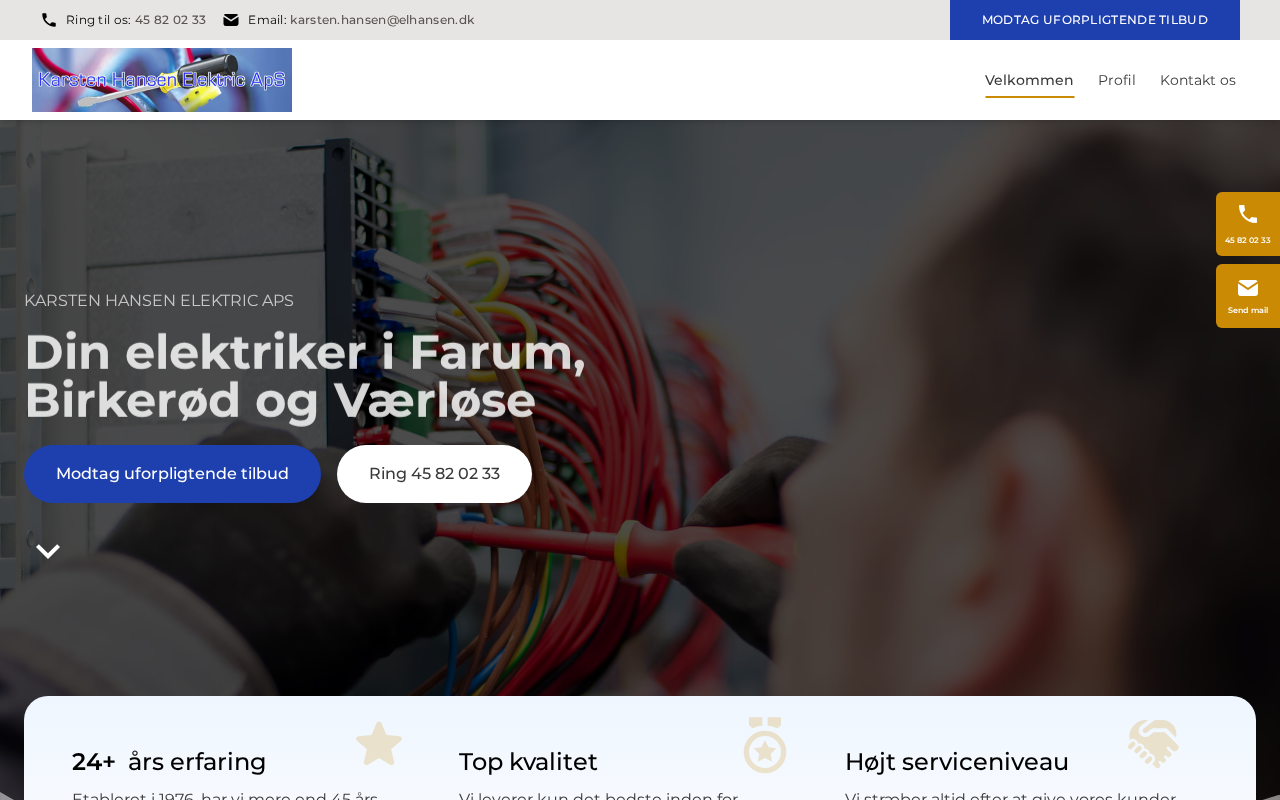Screen dimensions: 1280x800
Task: Click the envelope icon beside Email
Action: [231, 20]
